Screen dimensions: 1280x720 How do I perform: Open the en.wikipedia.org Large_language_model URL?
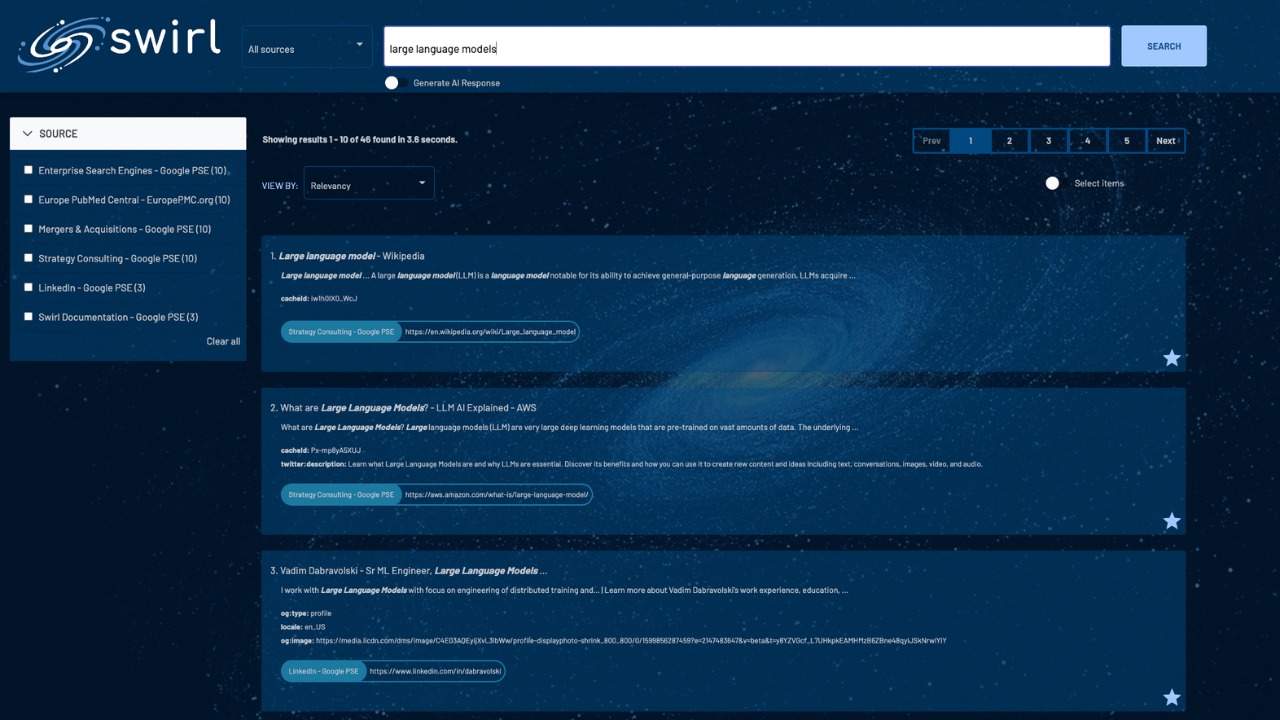(490, 331)
